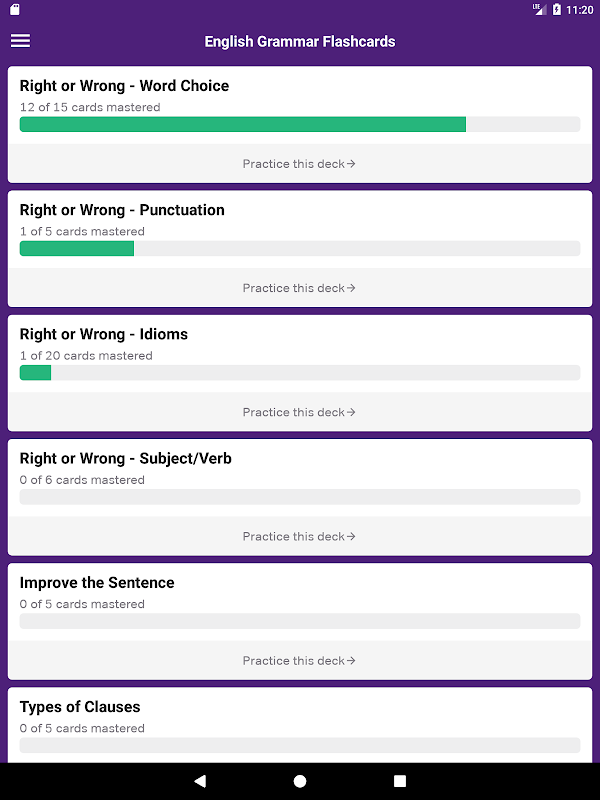The image size is (600, 800).
Task: Open the hamburger navigation menu
Action: click(20, 41)
